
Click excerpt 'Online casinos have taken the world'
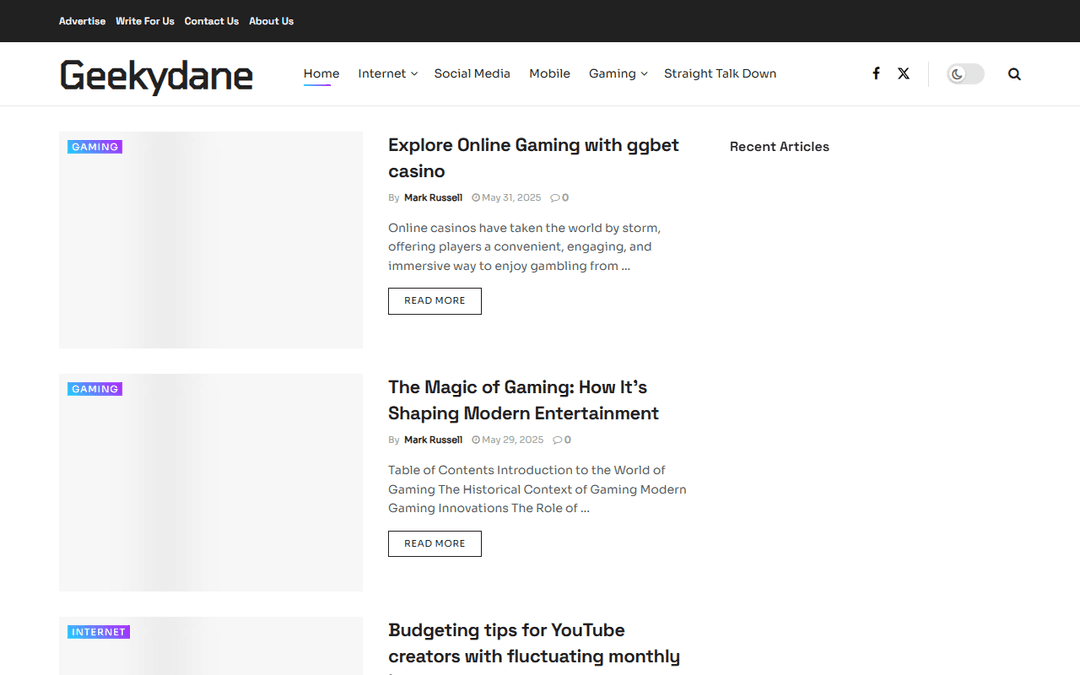click(524, 247)
